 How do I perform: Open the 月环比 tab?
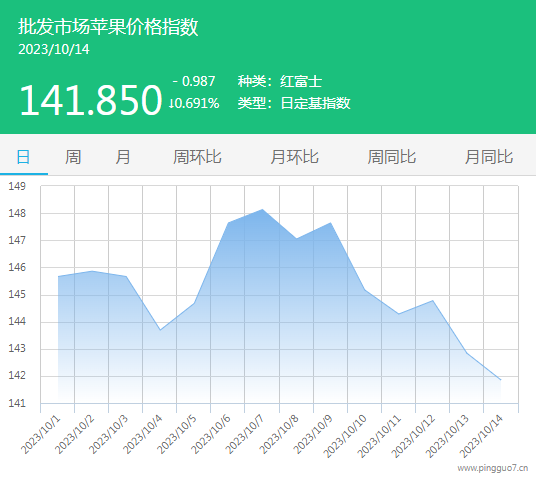tap(294, 157)
